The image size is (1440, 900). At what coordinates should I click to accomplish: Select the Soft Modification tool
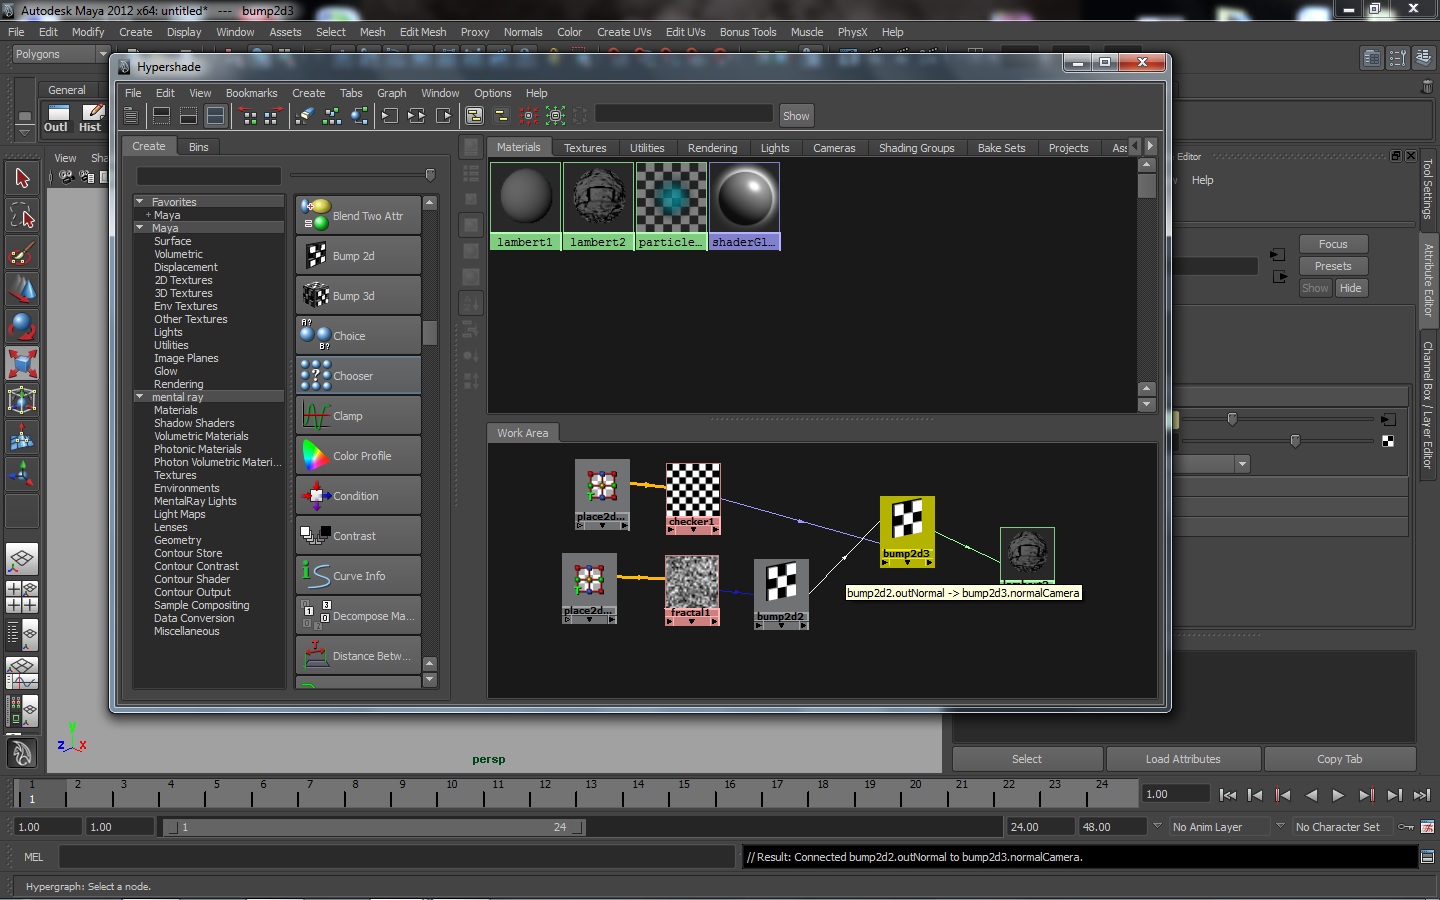(22, 438)
